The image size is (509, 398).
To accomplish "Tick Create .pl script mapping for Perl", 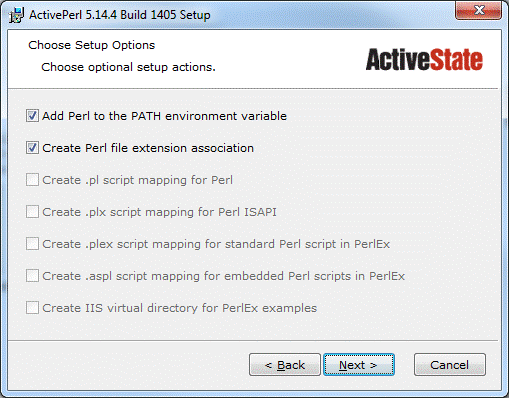I will click(32, 180).
